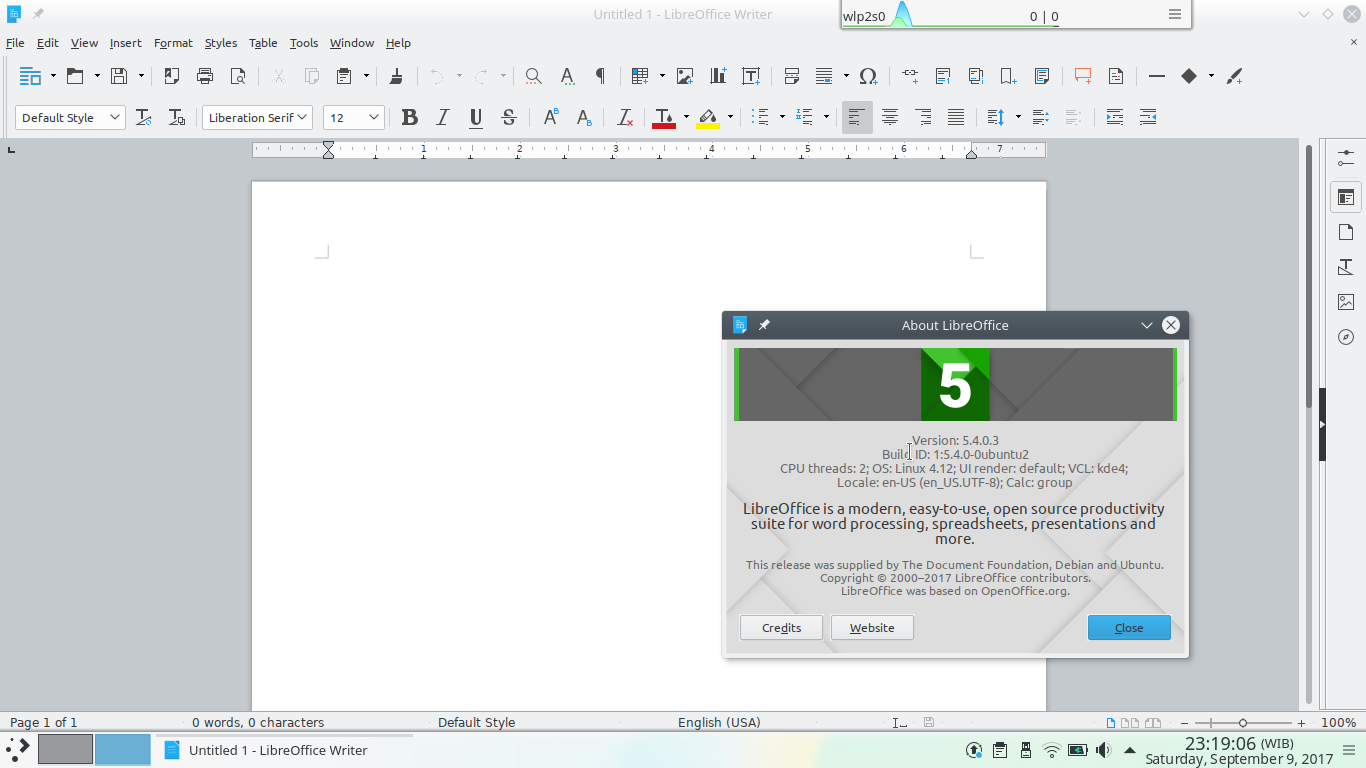This screenshot has height=768, width=1366.
Task: Expand the Basic Shapes dropdown arrow
Action: pyautogui.click(x=1211, y=76)
